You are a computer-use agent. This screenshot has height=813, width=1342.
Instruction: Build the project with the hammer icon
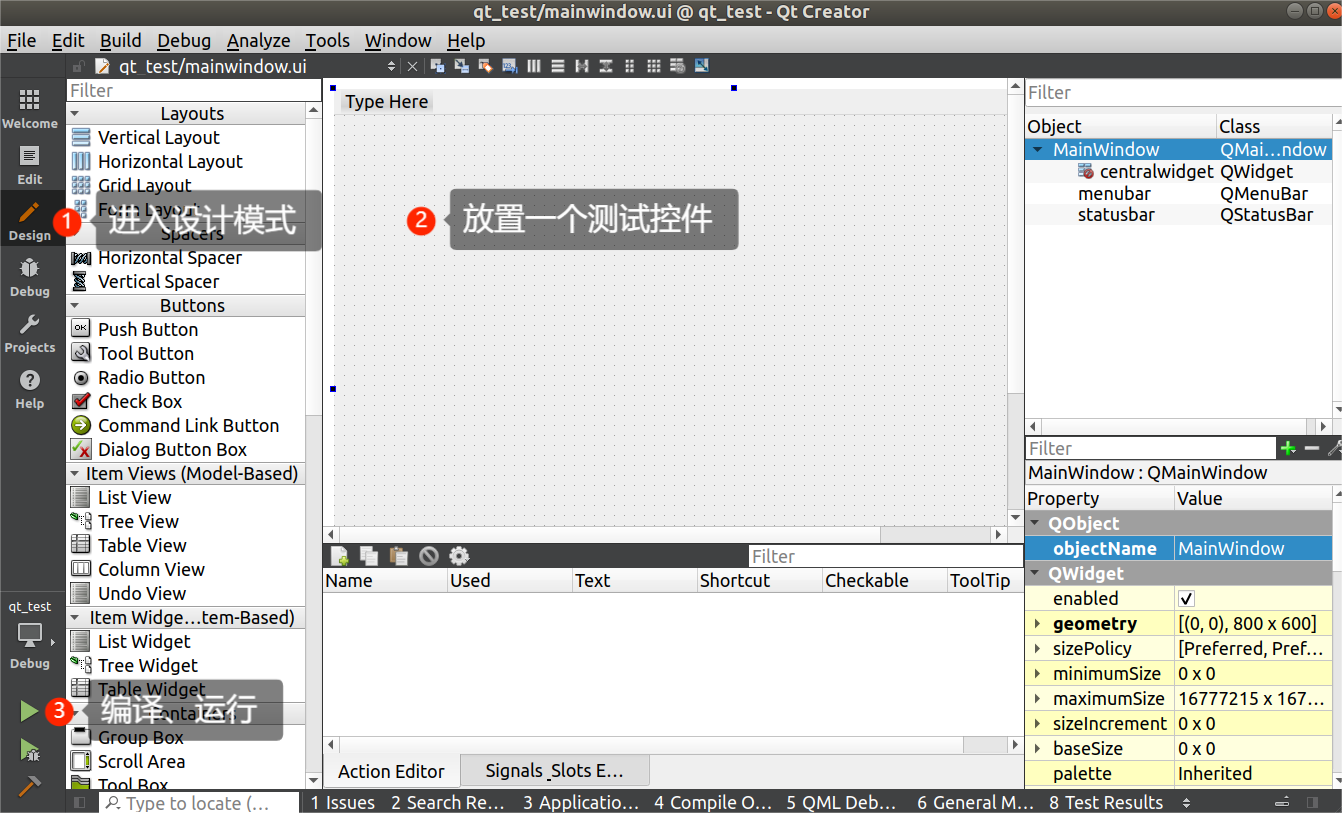coord(29,786)
